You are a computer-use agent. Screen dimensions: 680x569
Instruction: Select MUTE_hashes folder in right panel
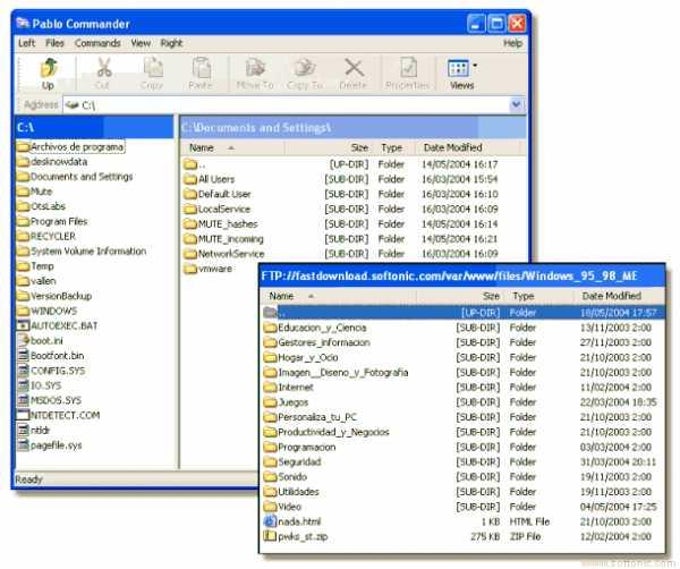220,224
